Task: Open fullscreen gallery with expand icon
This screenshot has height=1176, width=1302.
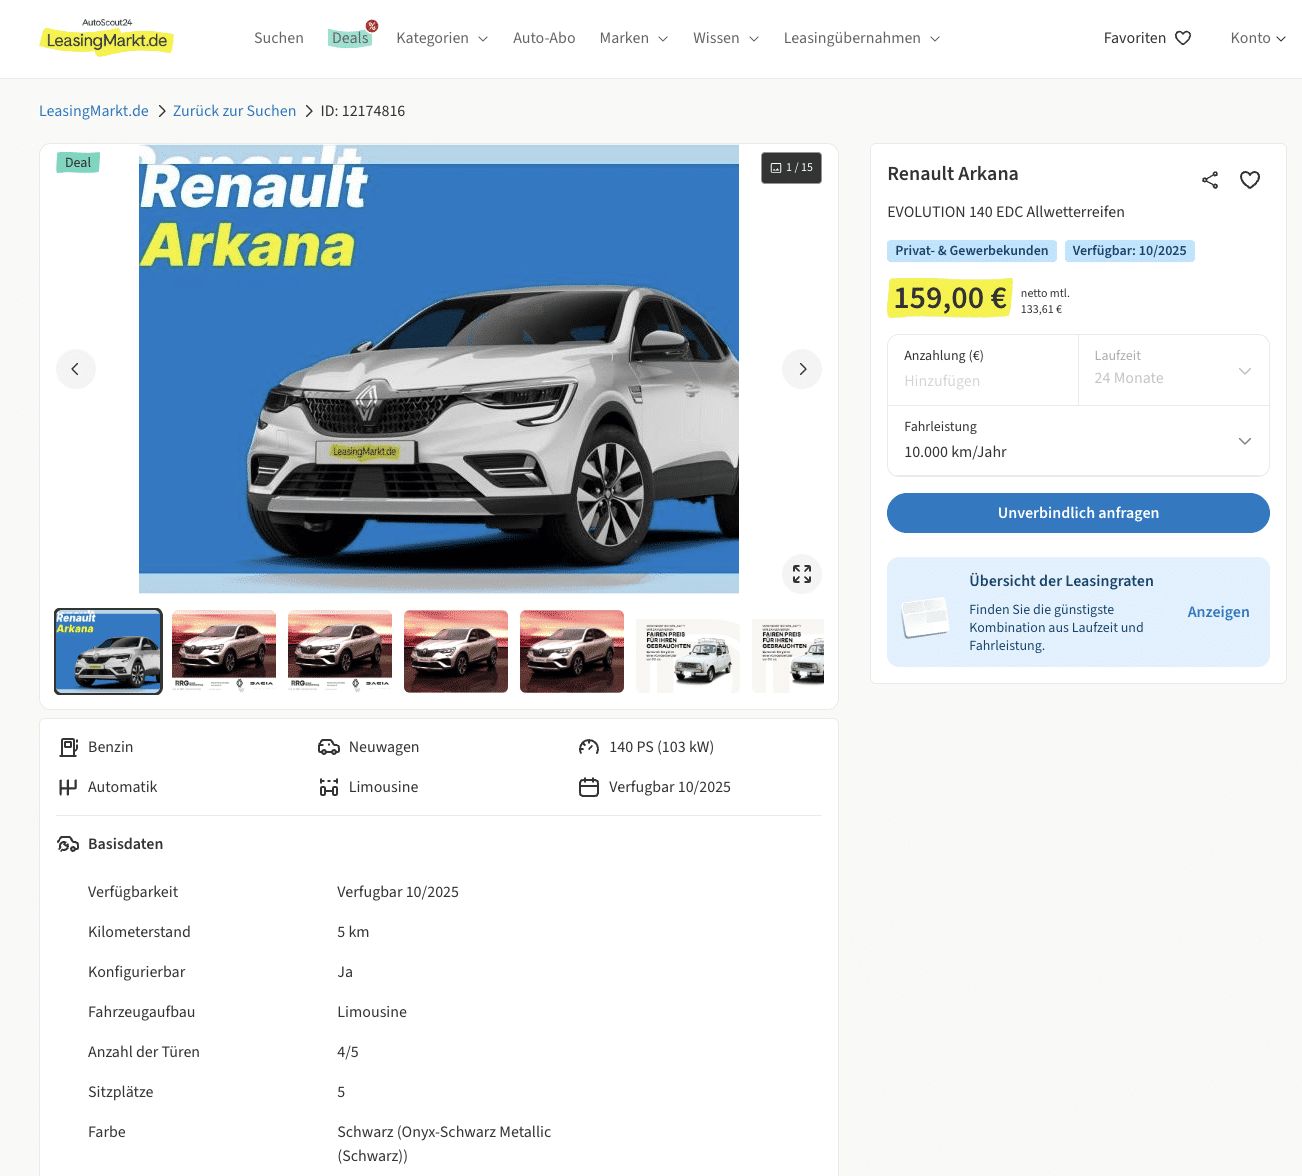Action: point(802,574)
